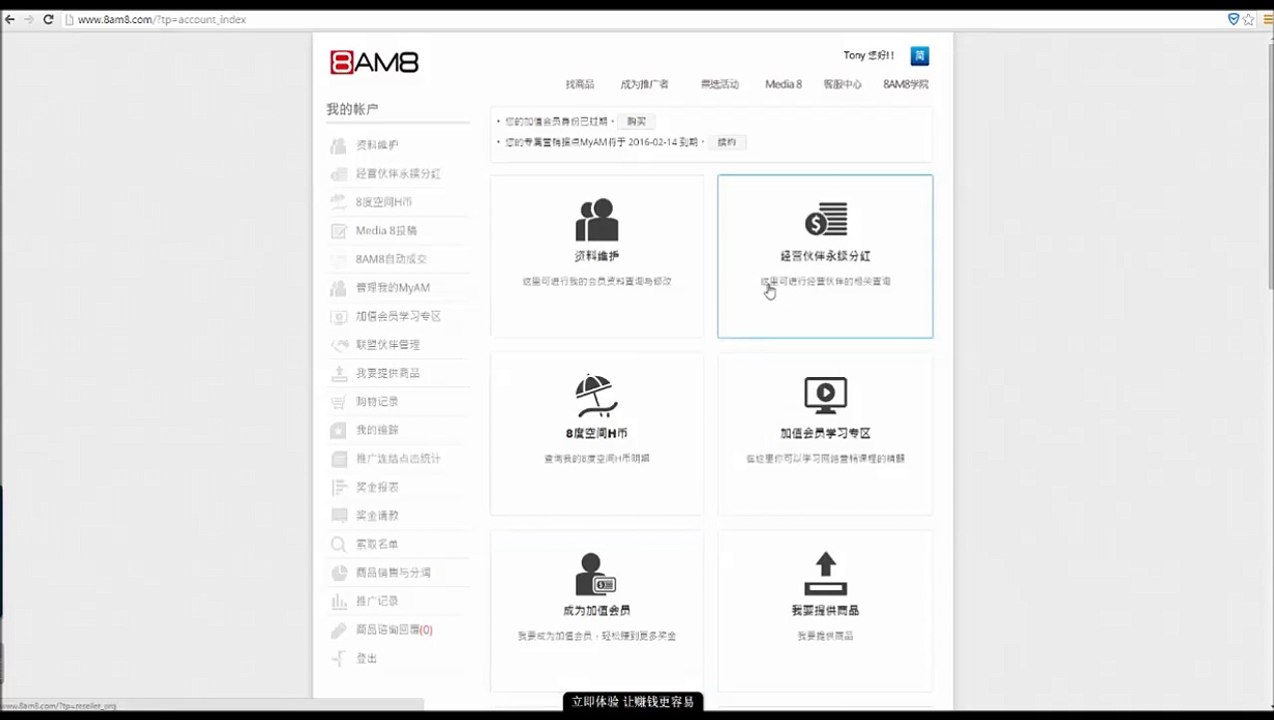The height and width of the screenshot is (720, 1274).
Task: Click the blue 简 language icon
Action: 919,56
